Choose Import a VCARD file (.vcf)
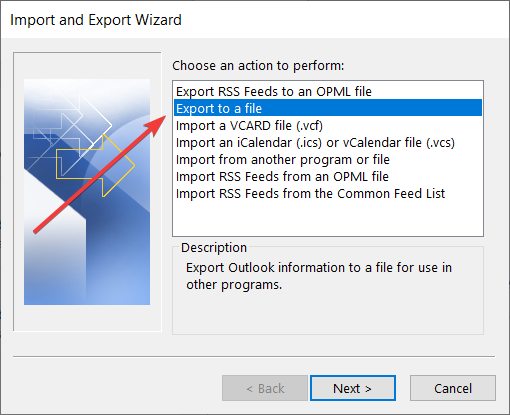Image resolution: width=510 pixels, height=415 pixels. (249, 126)
